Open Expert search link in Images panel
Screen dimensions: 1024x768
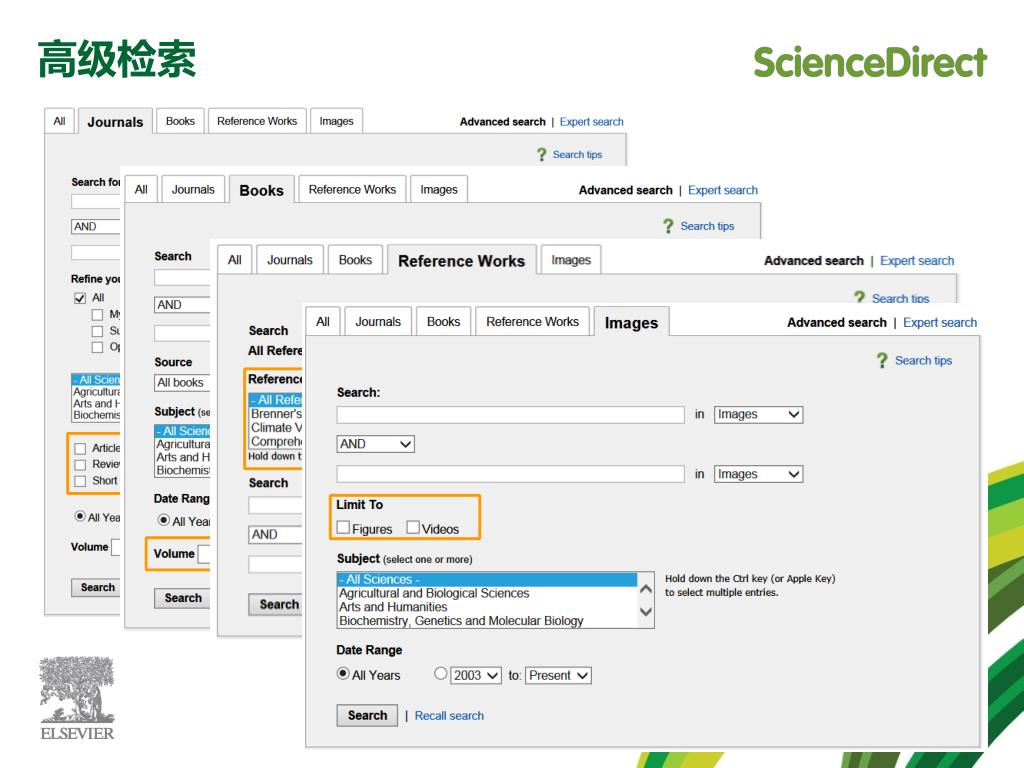point(940,323)
